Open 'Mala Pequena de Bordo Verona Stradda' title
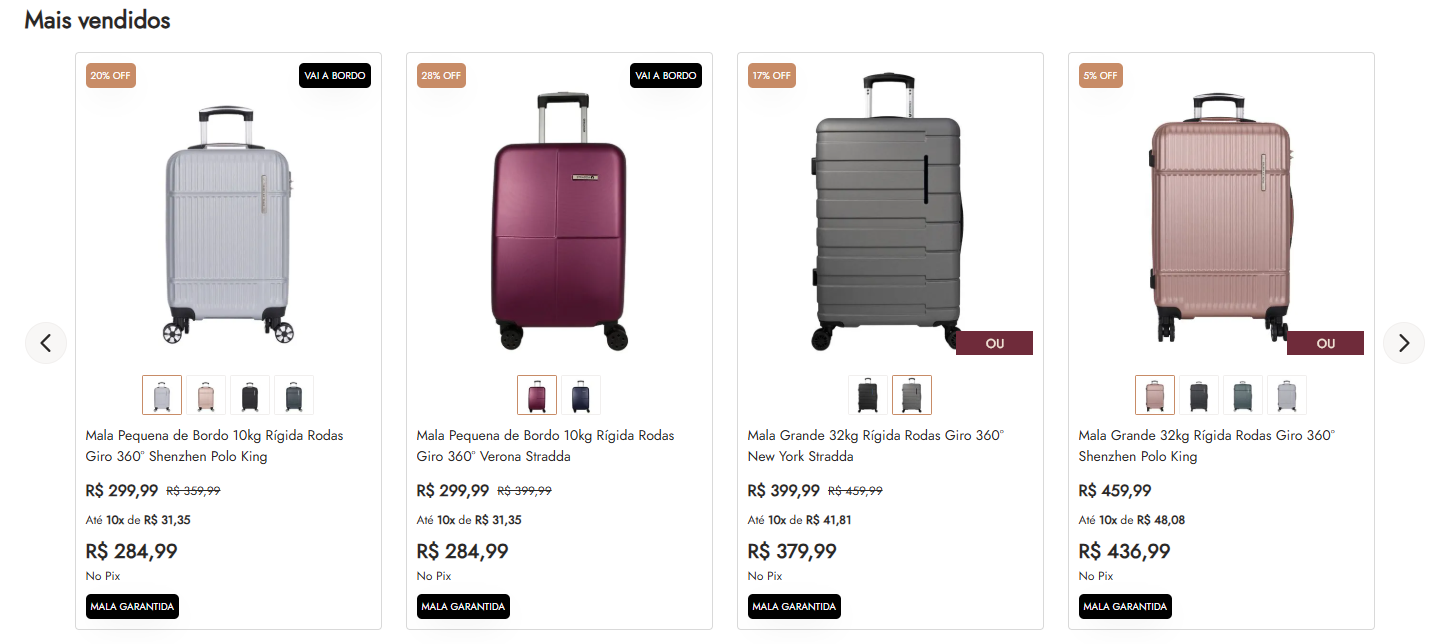 pos(545,446)
